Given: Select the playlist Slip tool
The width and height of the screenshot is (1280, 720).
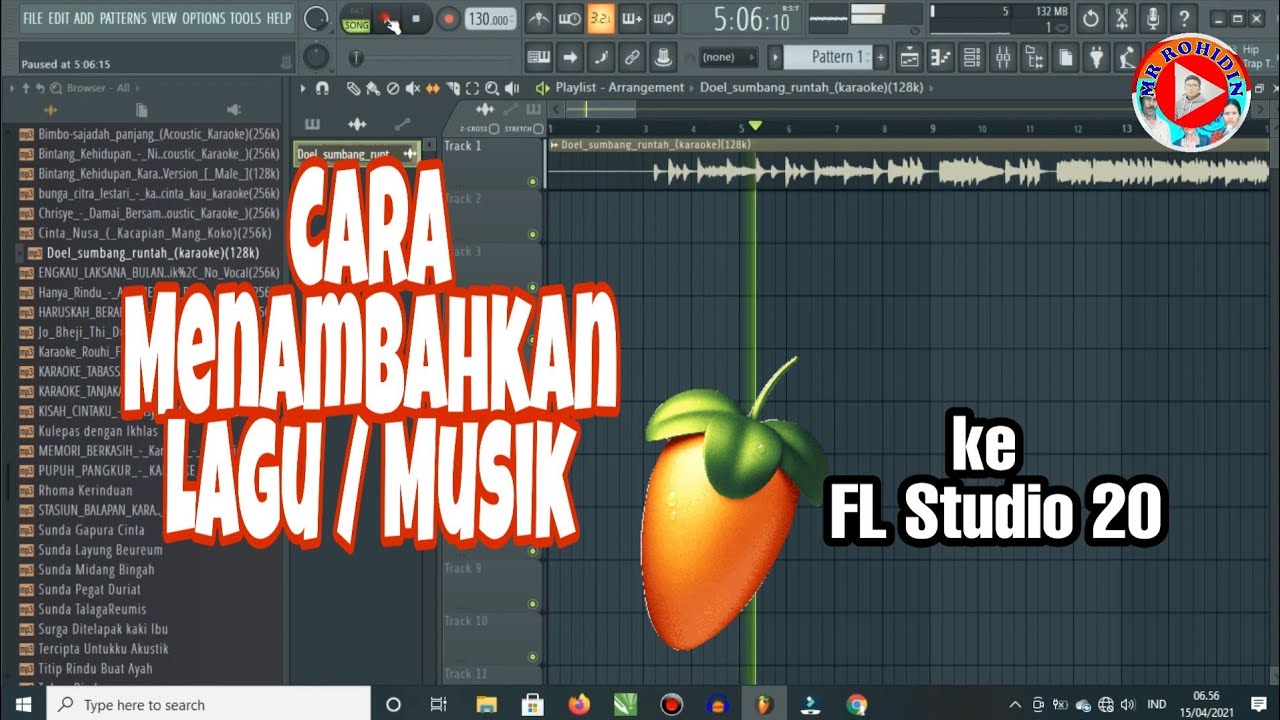Looking at the screenshot, I should [x=433, y=88].
